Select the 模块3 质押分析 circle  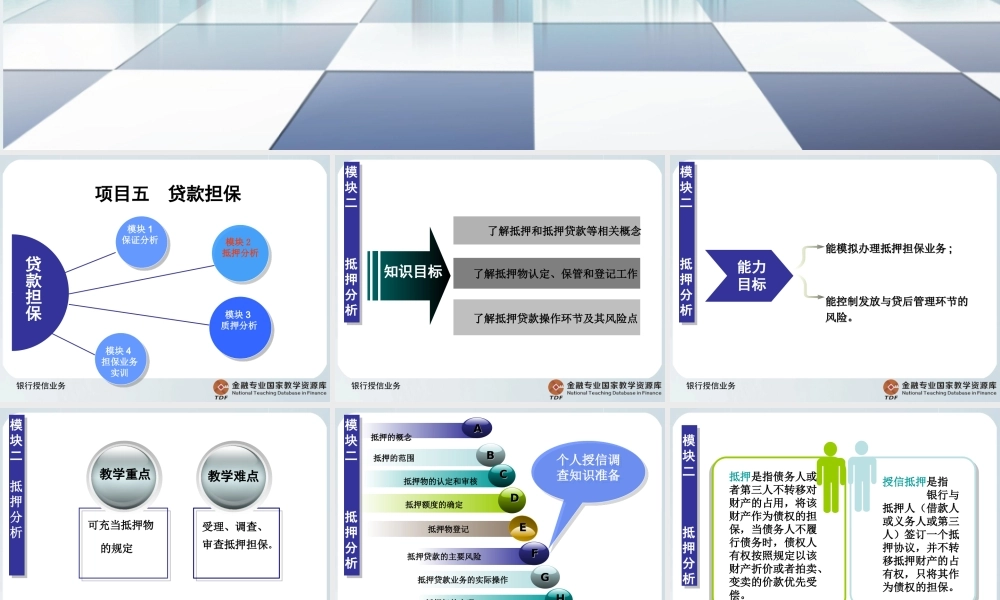(240, 322)
